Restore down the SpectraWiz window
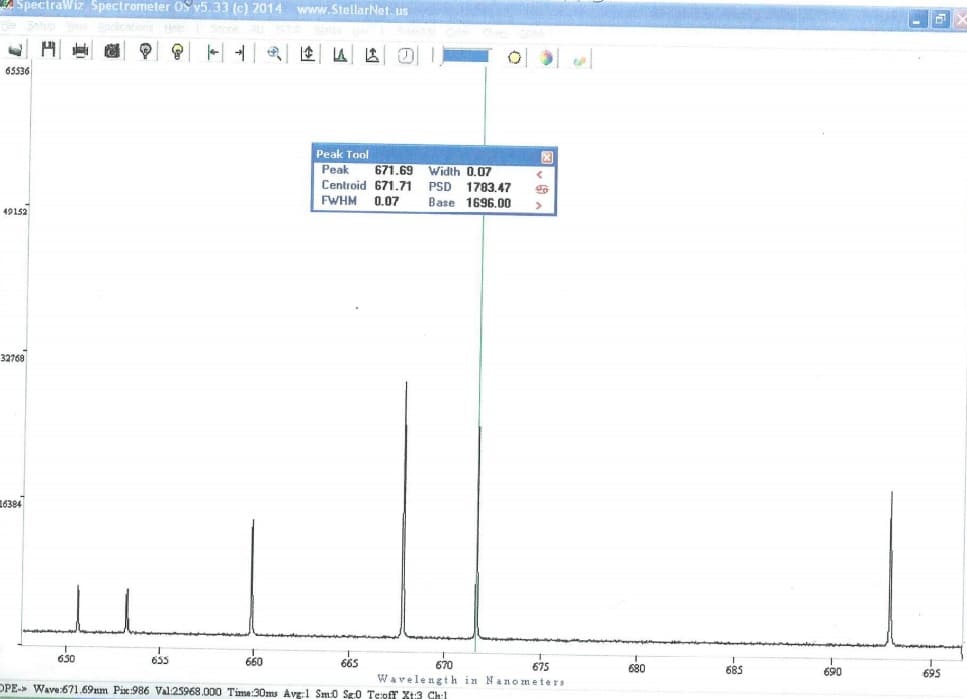The width and height of the screenshot is (967, 699). (940, 20)
